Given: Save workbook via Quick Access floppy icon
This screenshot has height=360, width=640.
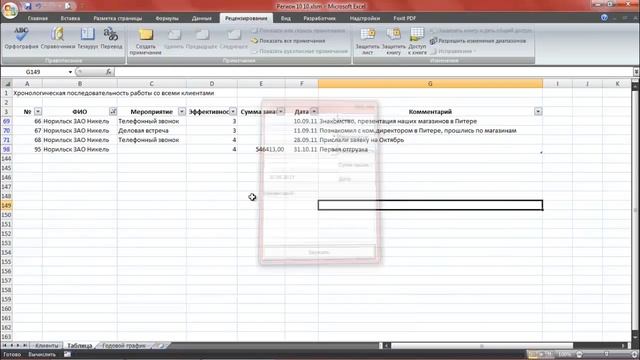Looking at the screenshot, I should tap(28, 6).
